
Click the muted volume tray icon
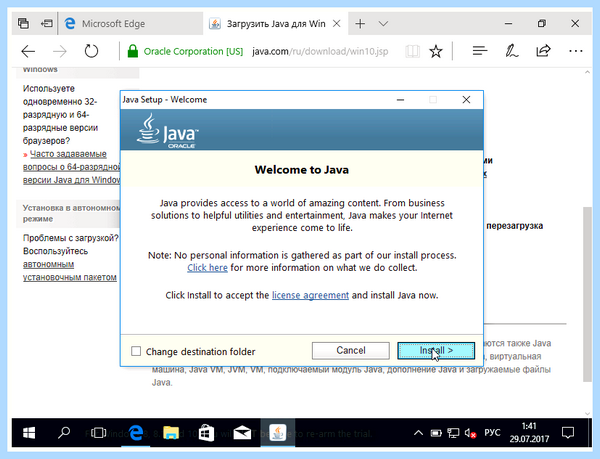pyautogui.click(x=470, y=433)
